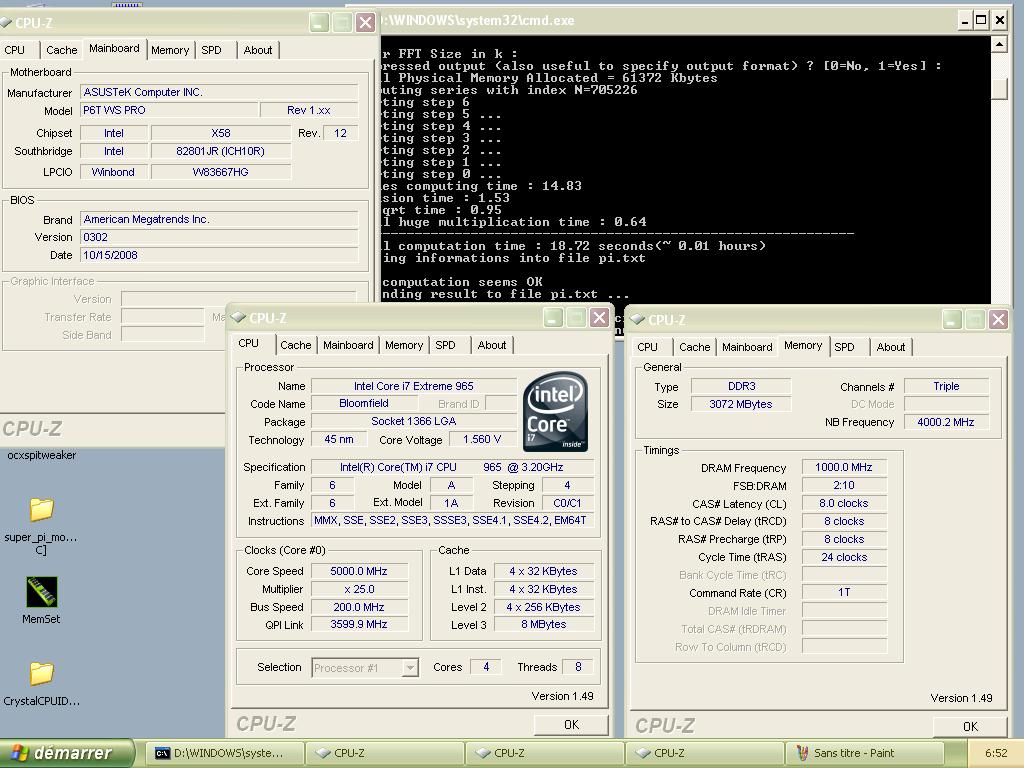Image resolution: width=1024 pixels, height=768 pixels.
Task: Click the P6T WS PRO model field
Action: tap(168, 110)
